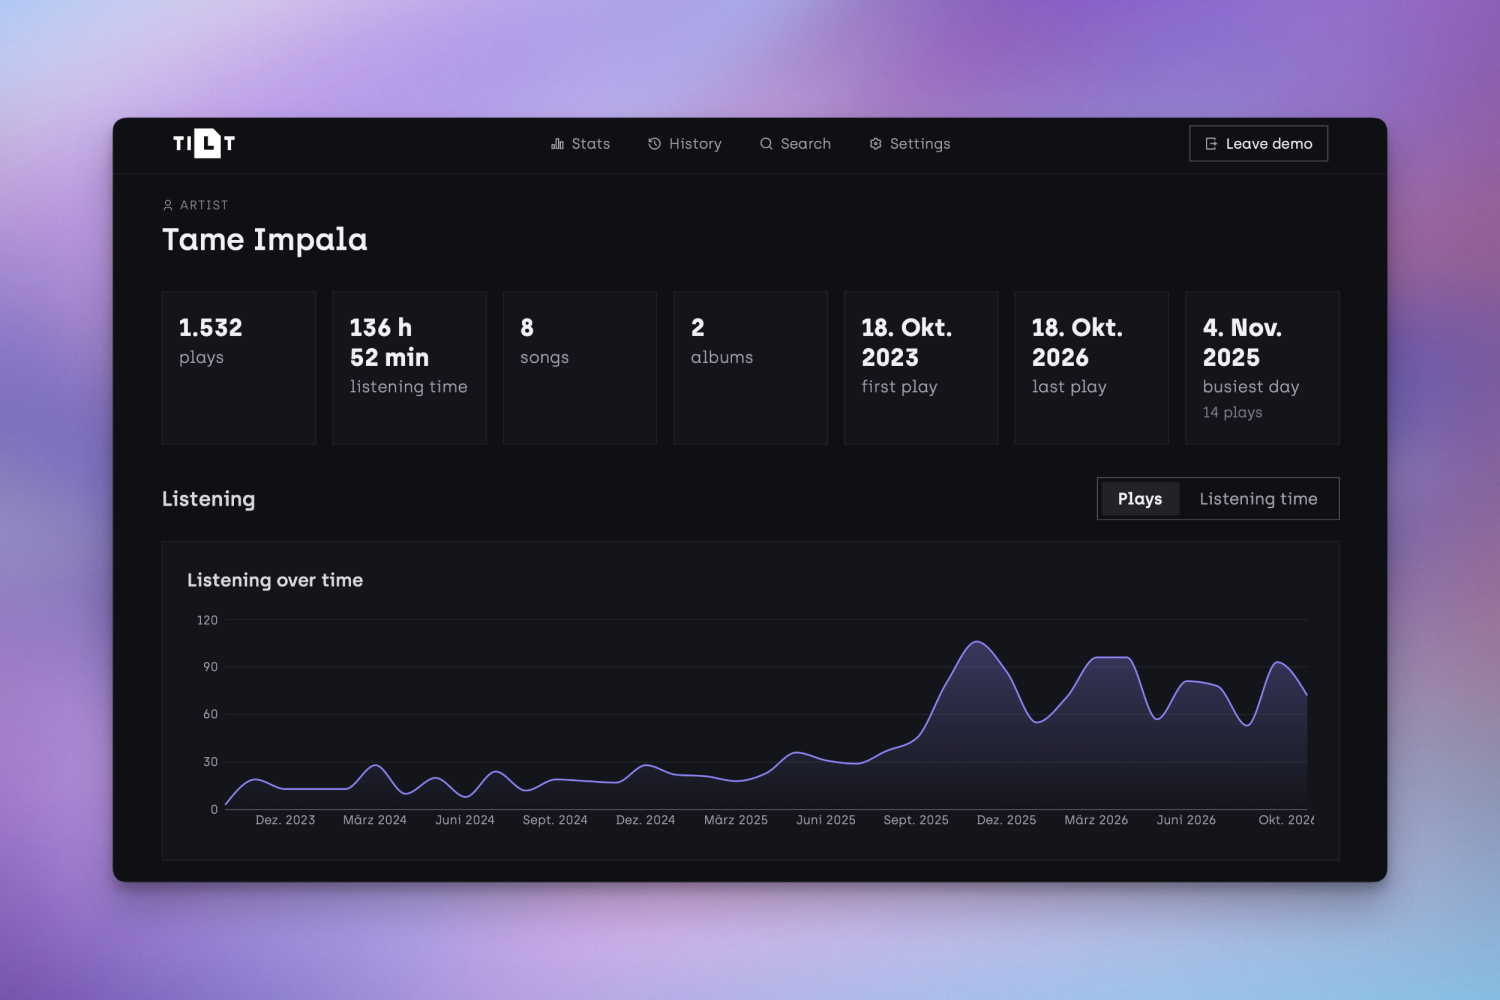Image resolution: width=1500 pixels, height=1000 pixels.
Task: Click the magnifier icon beside Search
Action: [766, 144]
